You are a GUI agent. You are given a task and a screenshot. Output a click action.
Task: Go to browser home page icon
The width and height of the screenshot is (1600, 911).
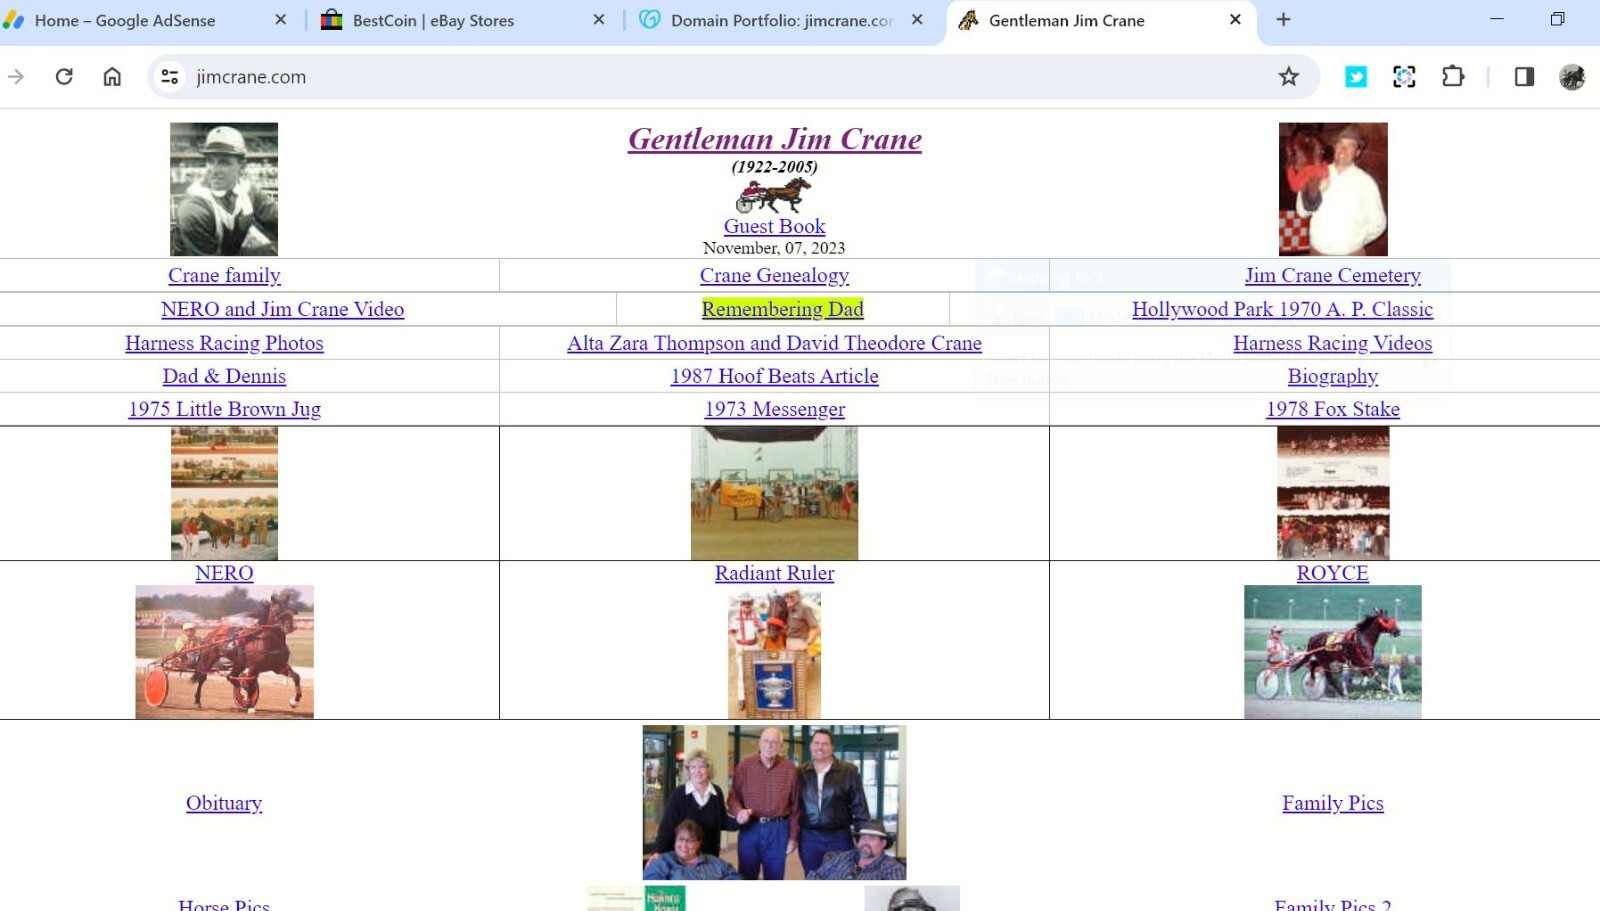(112, 76)
